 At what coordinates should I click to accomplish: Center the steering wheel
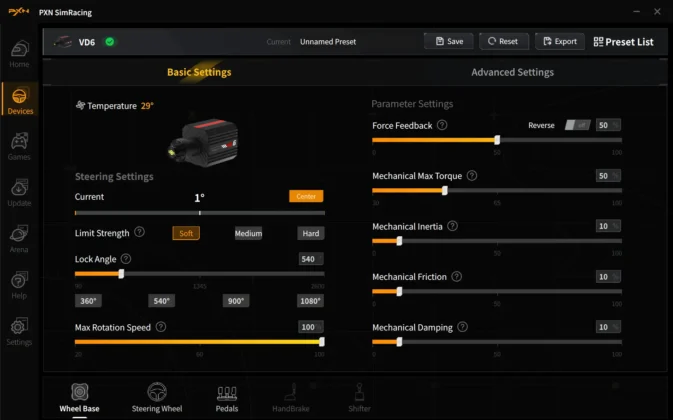tap(306, 196)
